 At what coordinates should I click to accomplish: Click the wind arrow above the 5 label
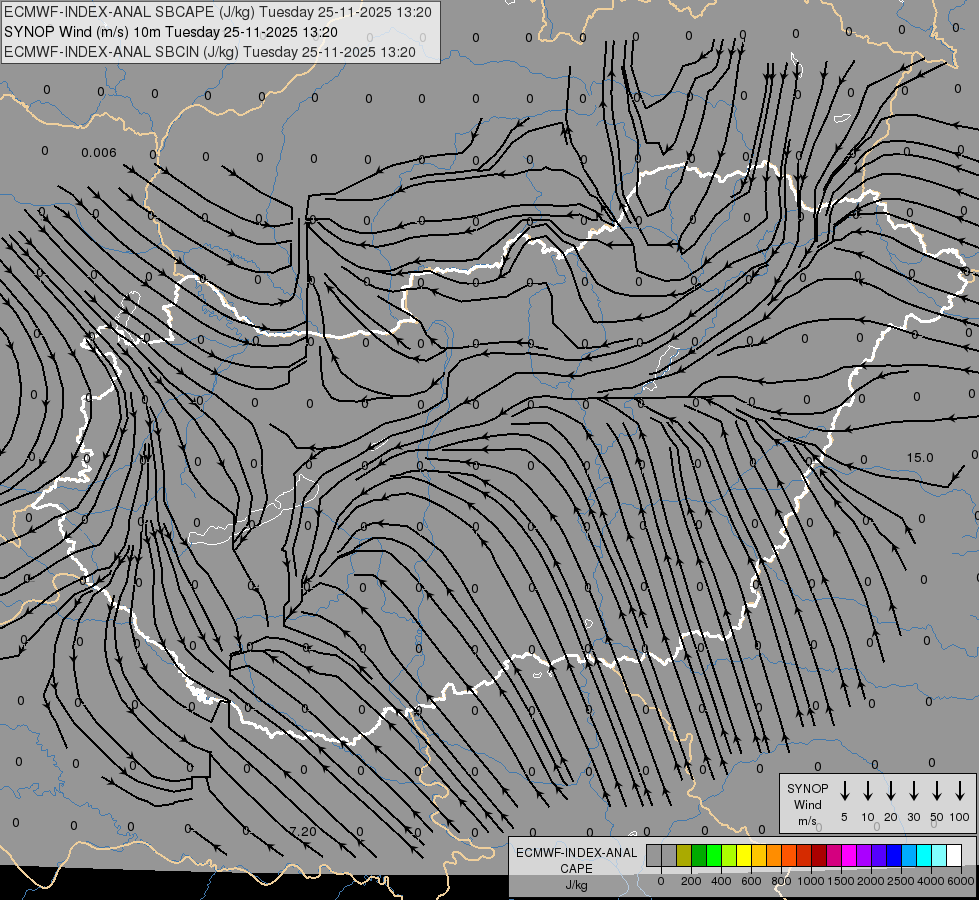click(x=844, y=790)
